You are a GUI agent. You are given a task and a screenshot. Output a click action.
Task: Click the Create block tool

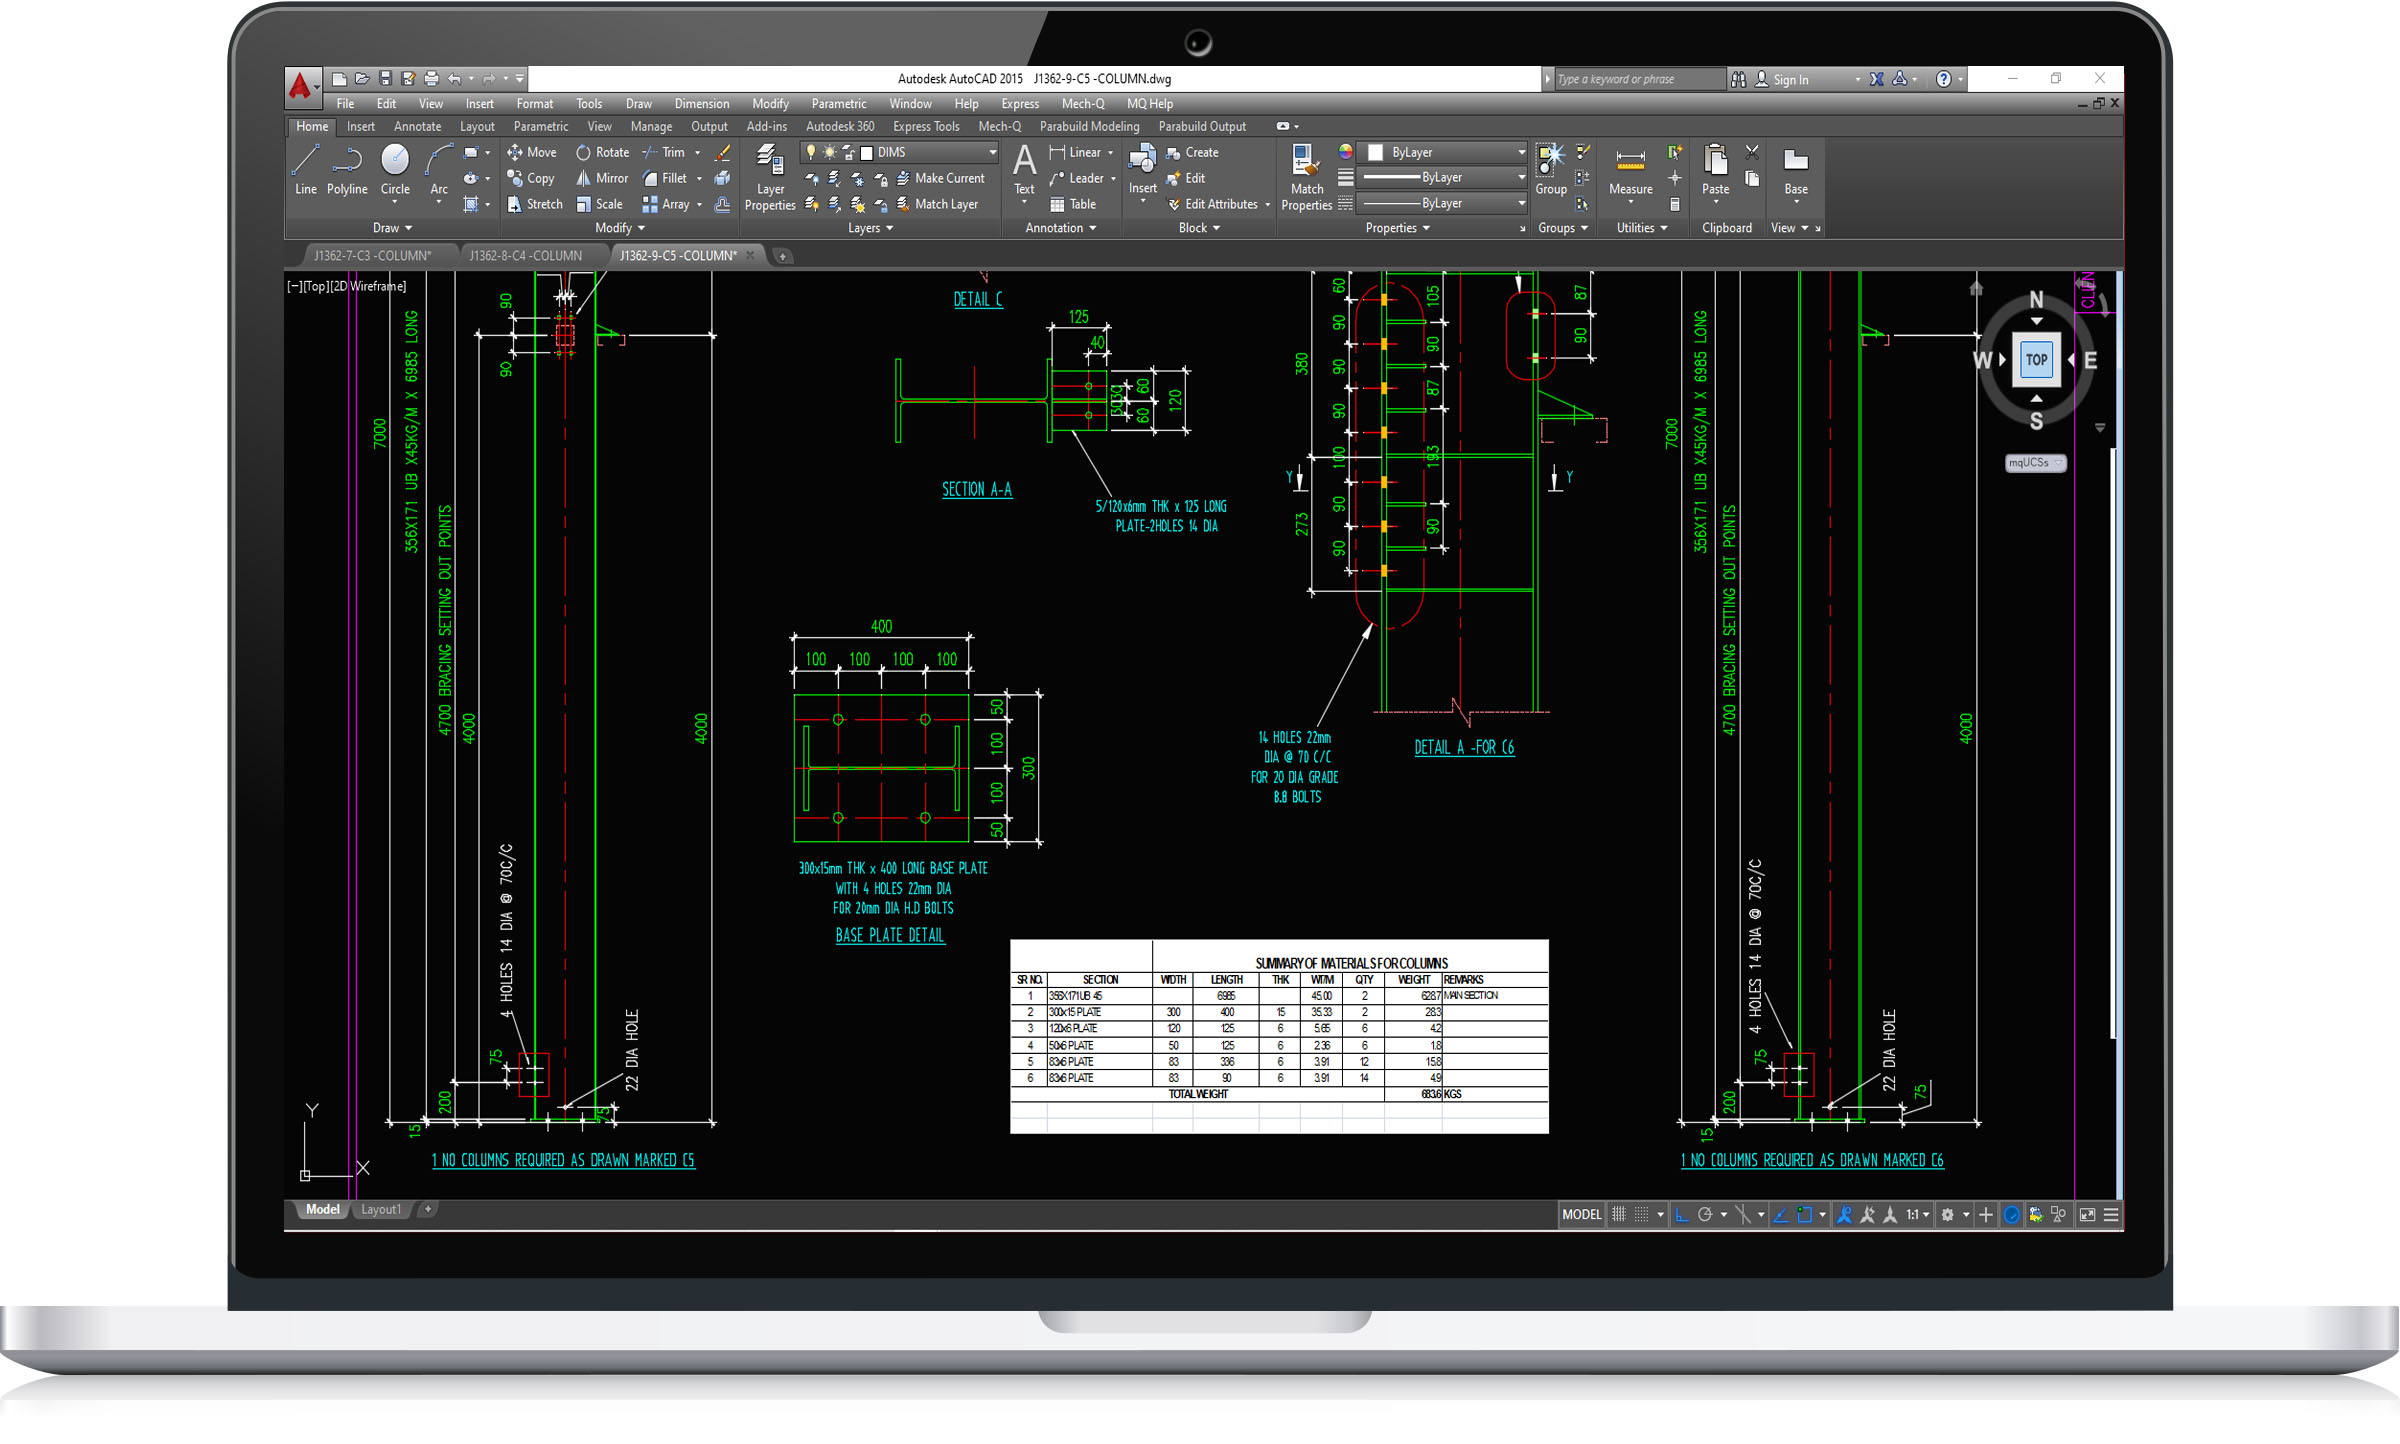point(1192,152)
